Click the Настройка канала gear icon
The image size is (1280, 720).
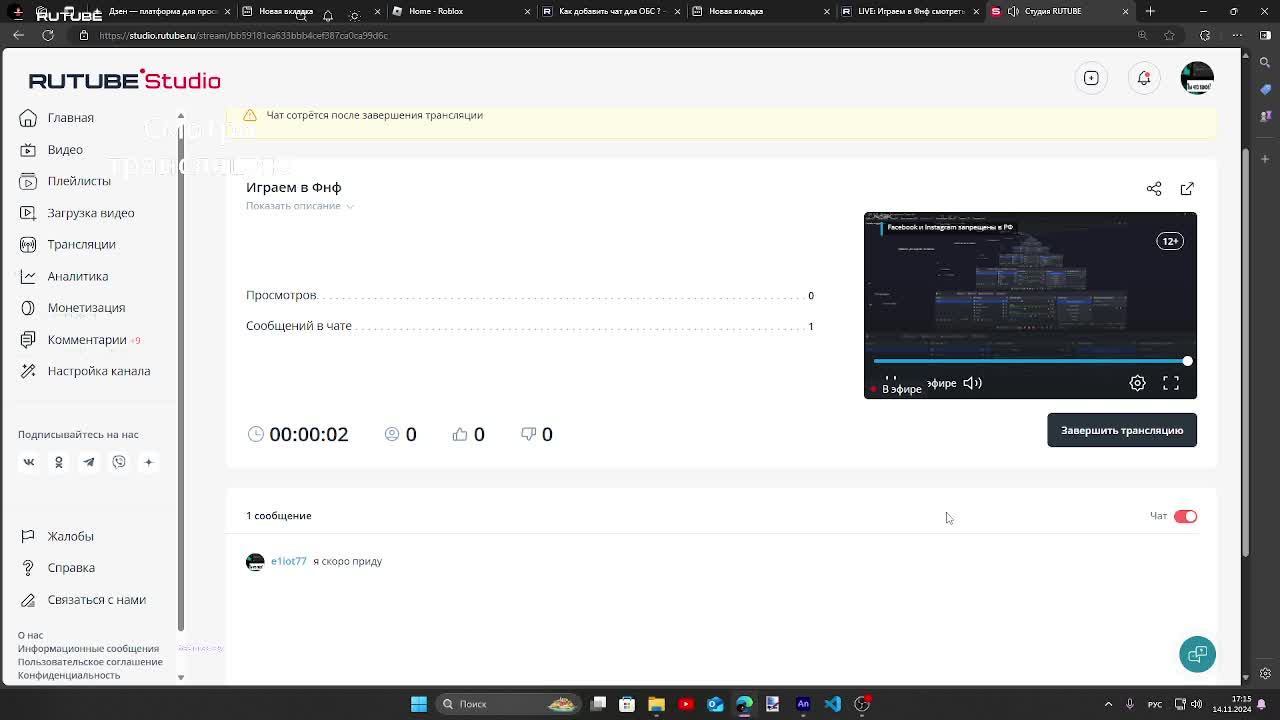28,371
